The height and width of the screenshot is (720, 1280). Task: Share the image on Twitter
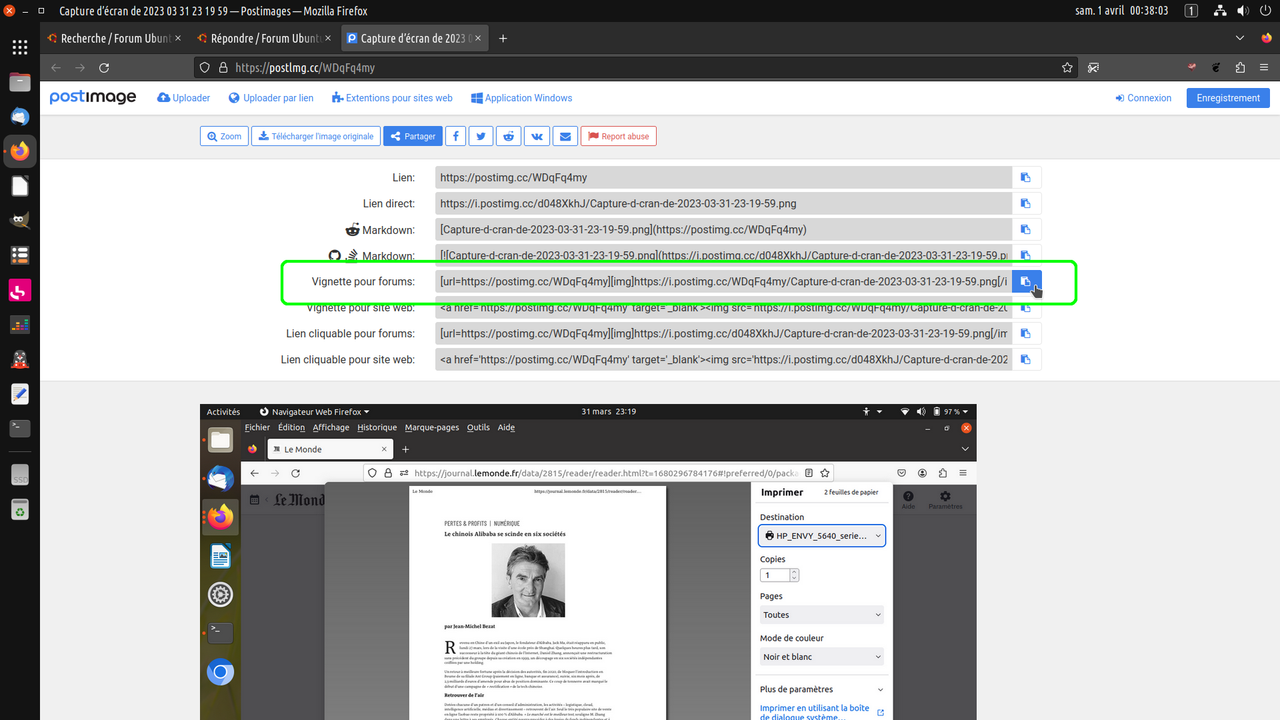(x=482, y=136)
